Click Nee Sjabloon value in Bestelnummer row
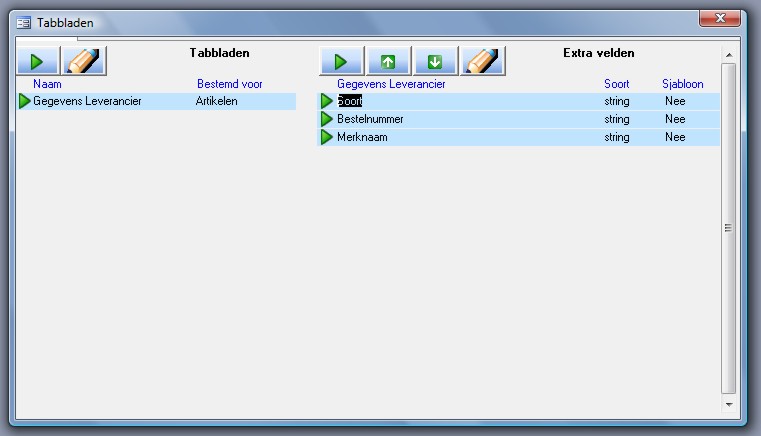Screen dimensions: 761x436 [675, 119]
